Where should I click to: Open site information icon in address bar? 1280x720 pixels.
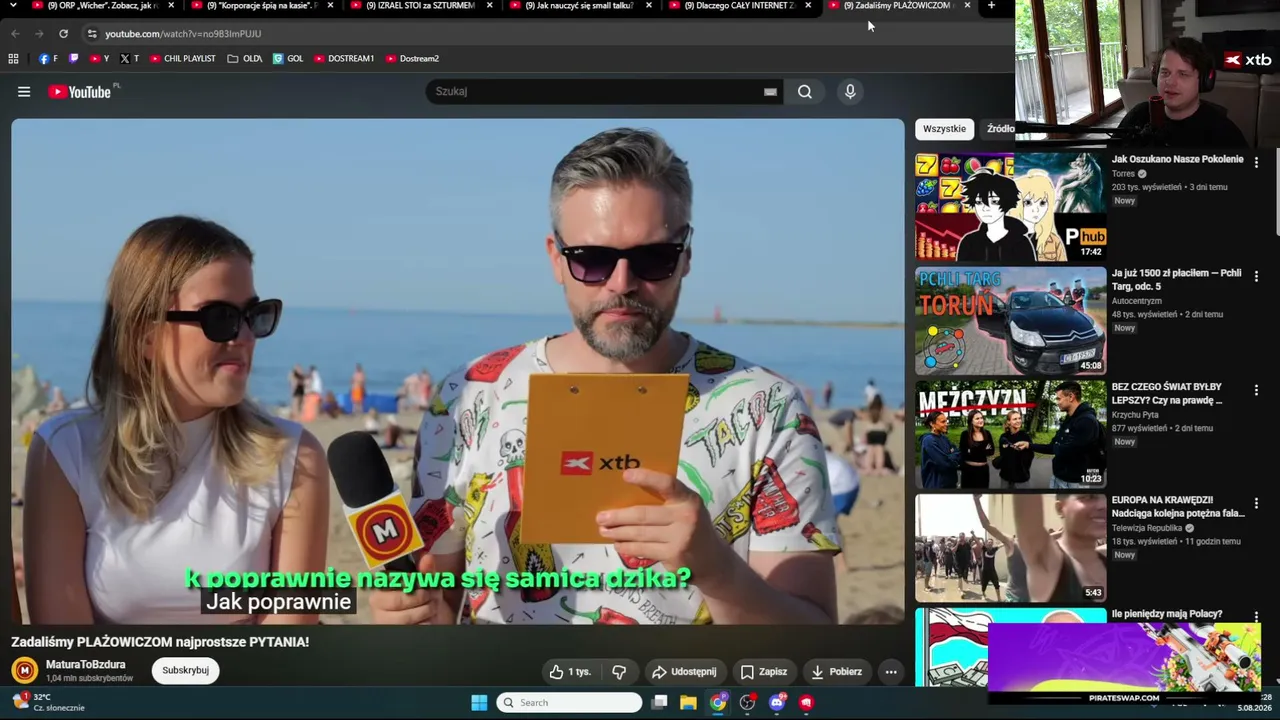pos(92,34)
